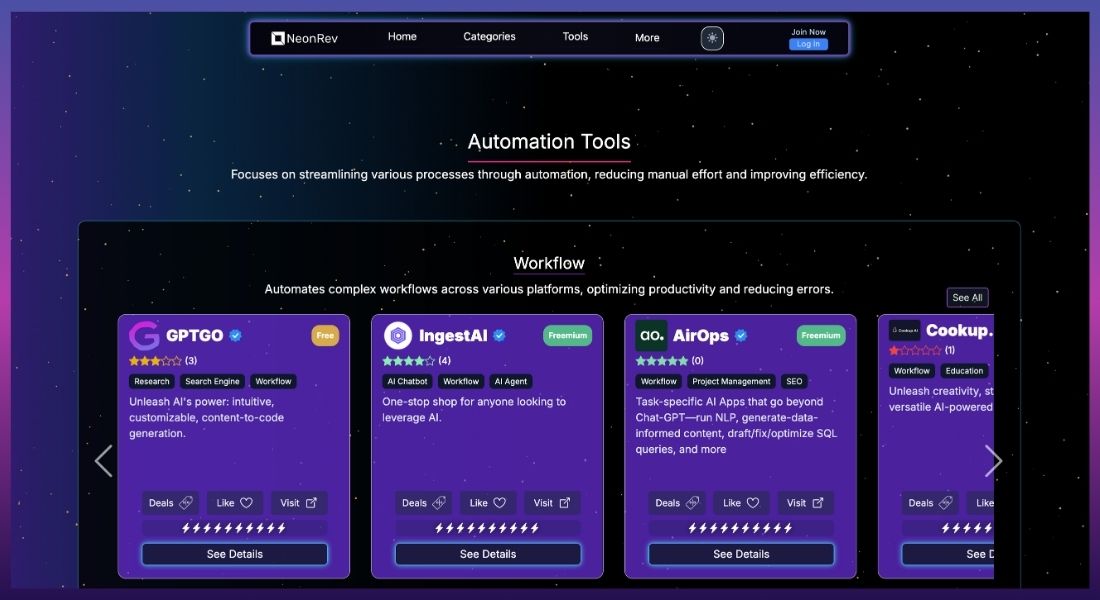
Task: Go to next carousel slide arrow
Action: coord(993,461)
